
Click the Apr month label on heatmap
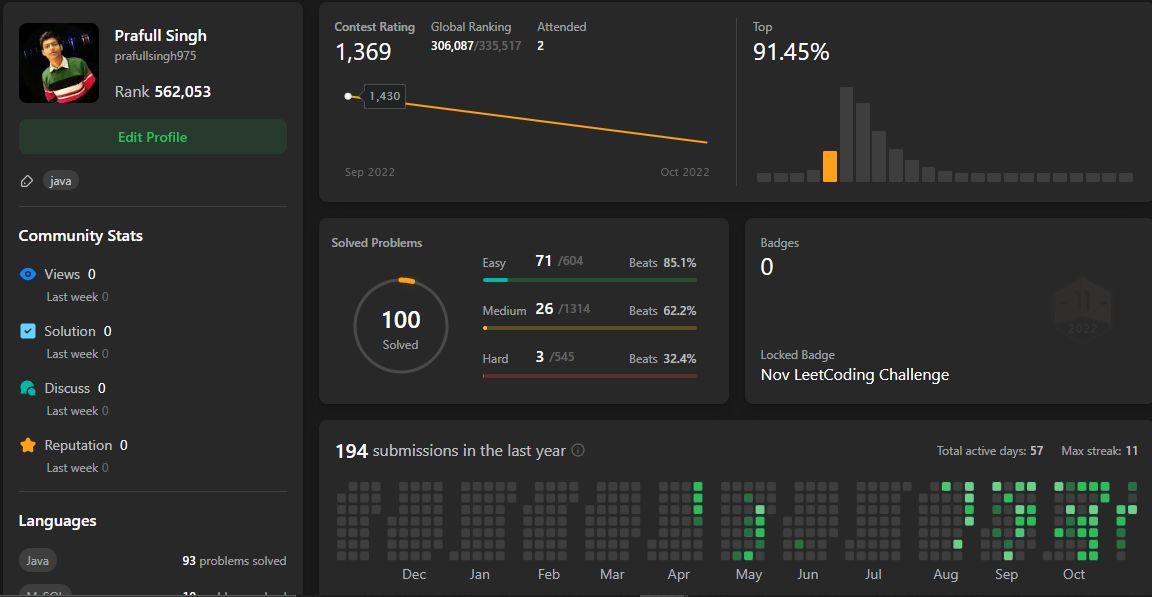click(678, 574)
